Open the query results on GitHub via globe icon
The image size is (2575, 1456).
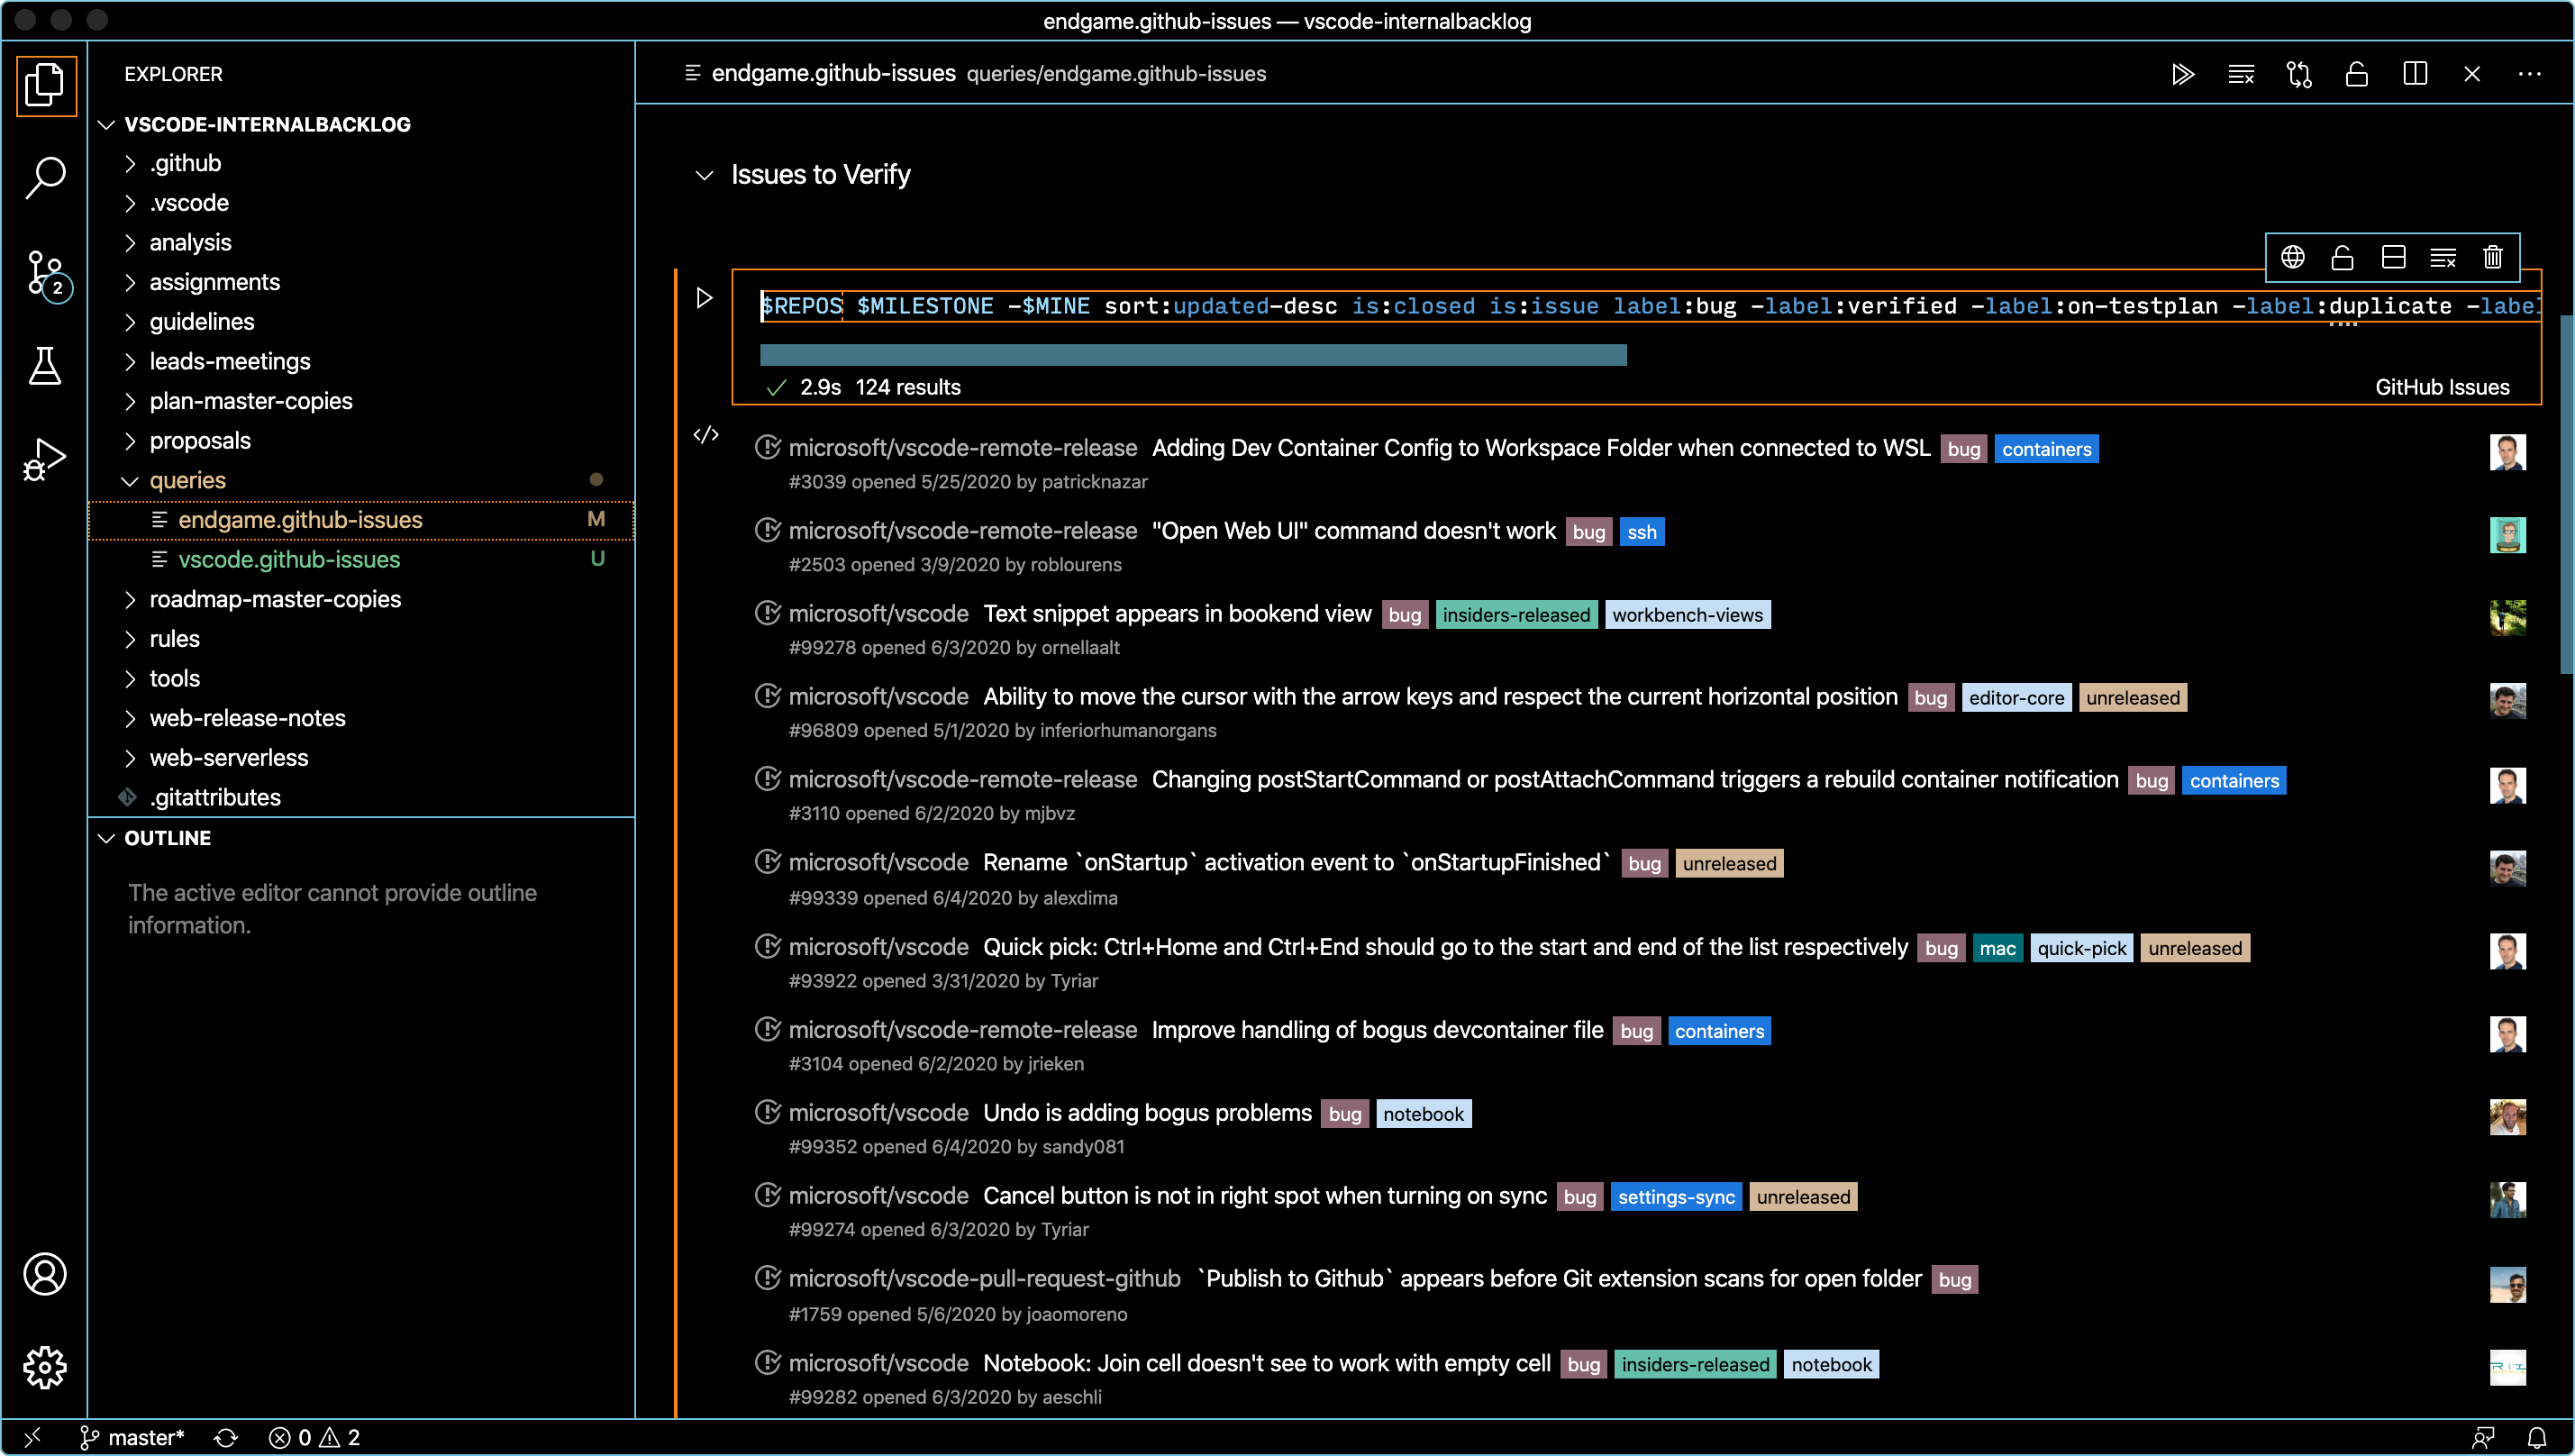point(2293,257)
